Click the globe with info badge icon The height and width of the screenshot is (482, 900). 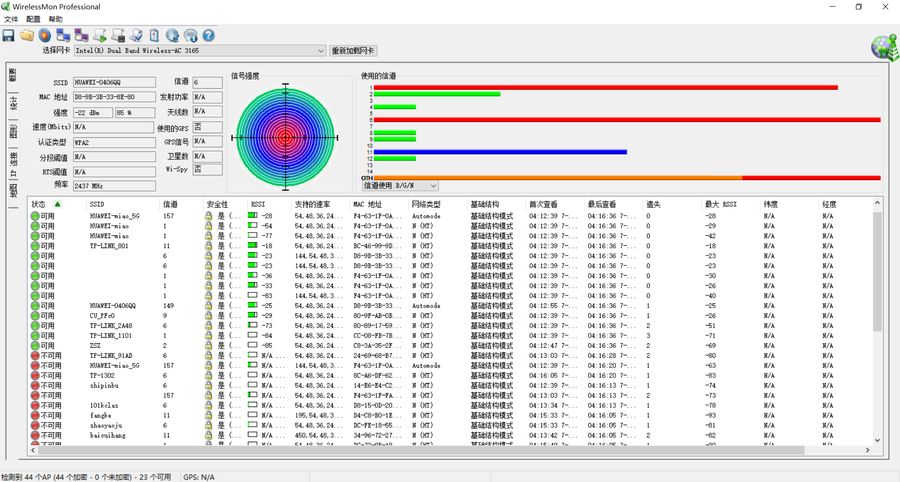191,36
